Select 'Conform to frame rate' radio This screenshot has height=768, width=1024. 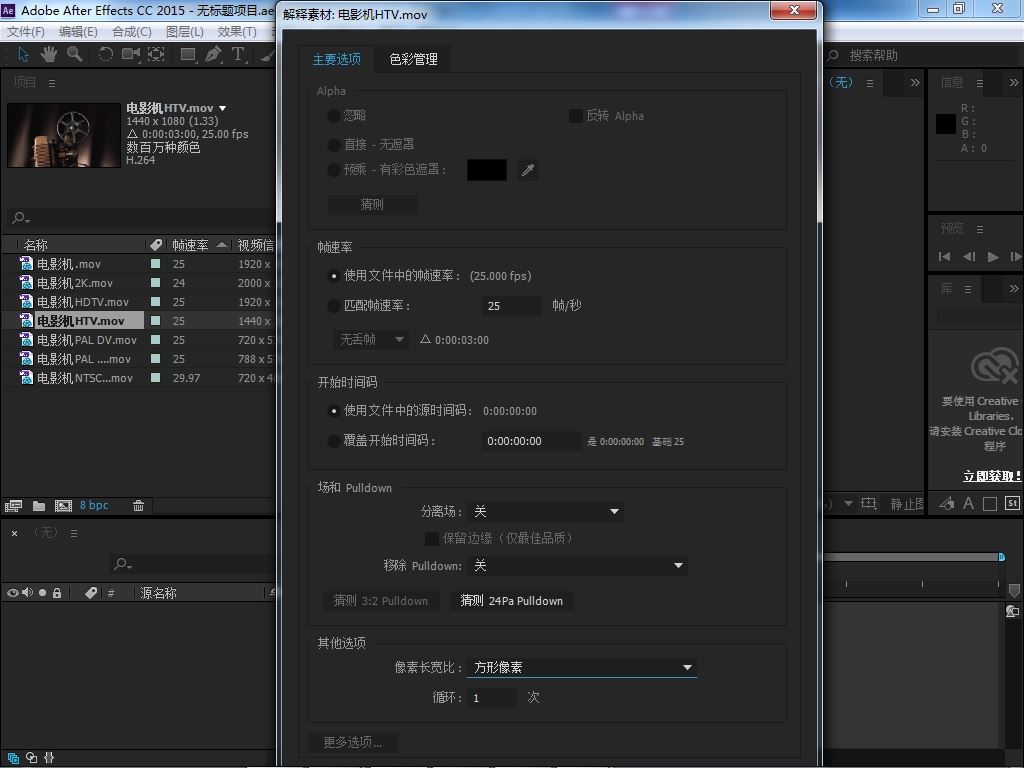pos(334,306)
